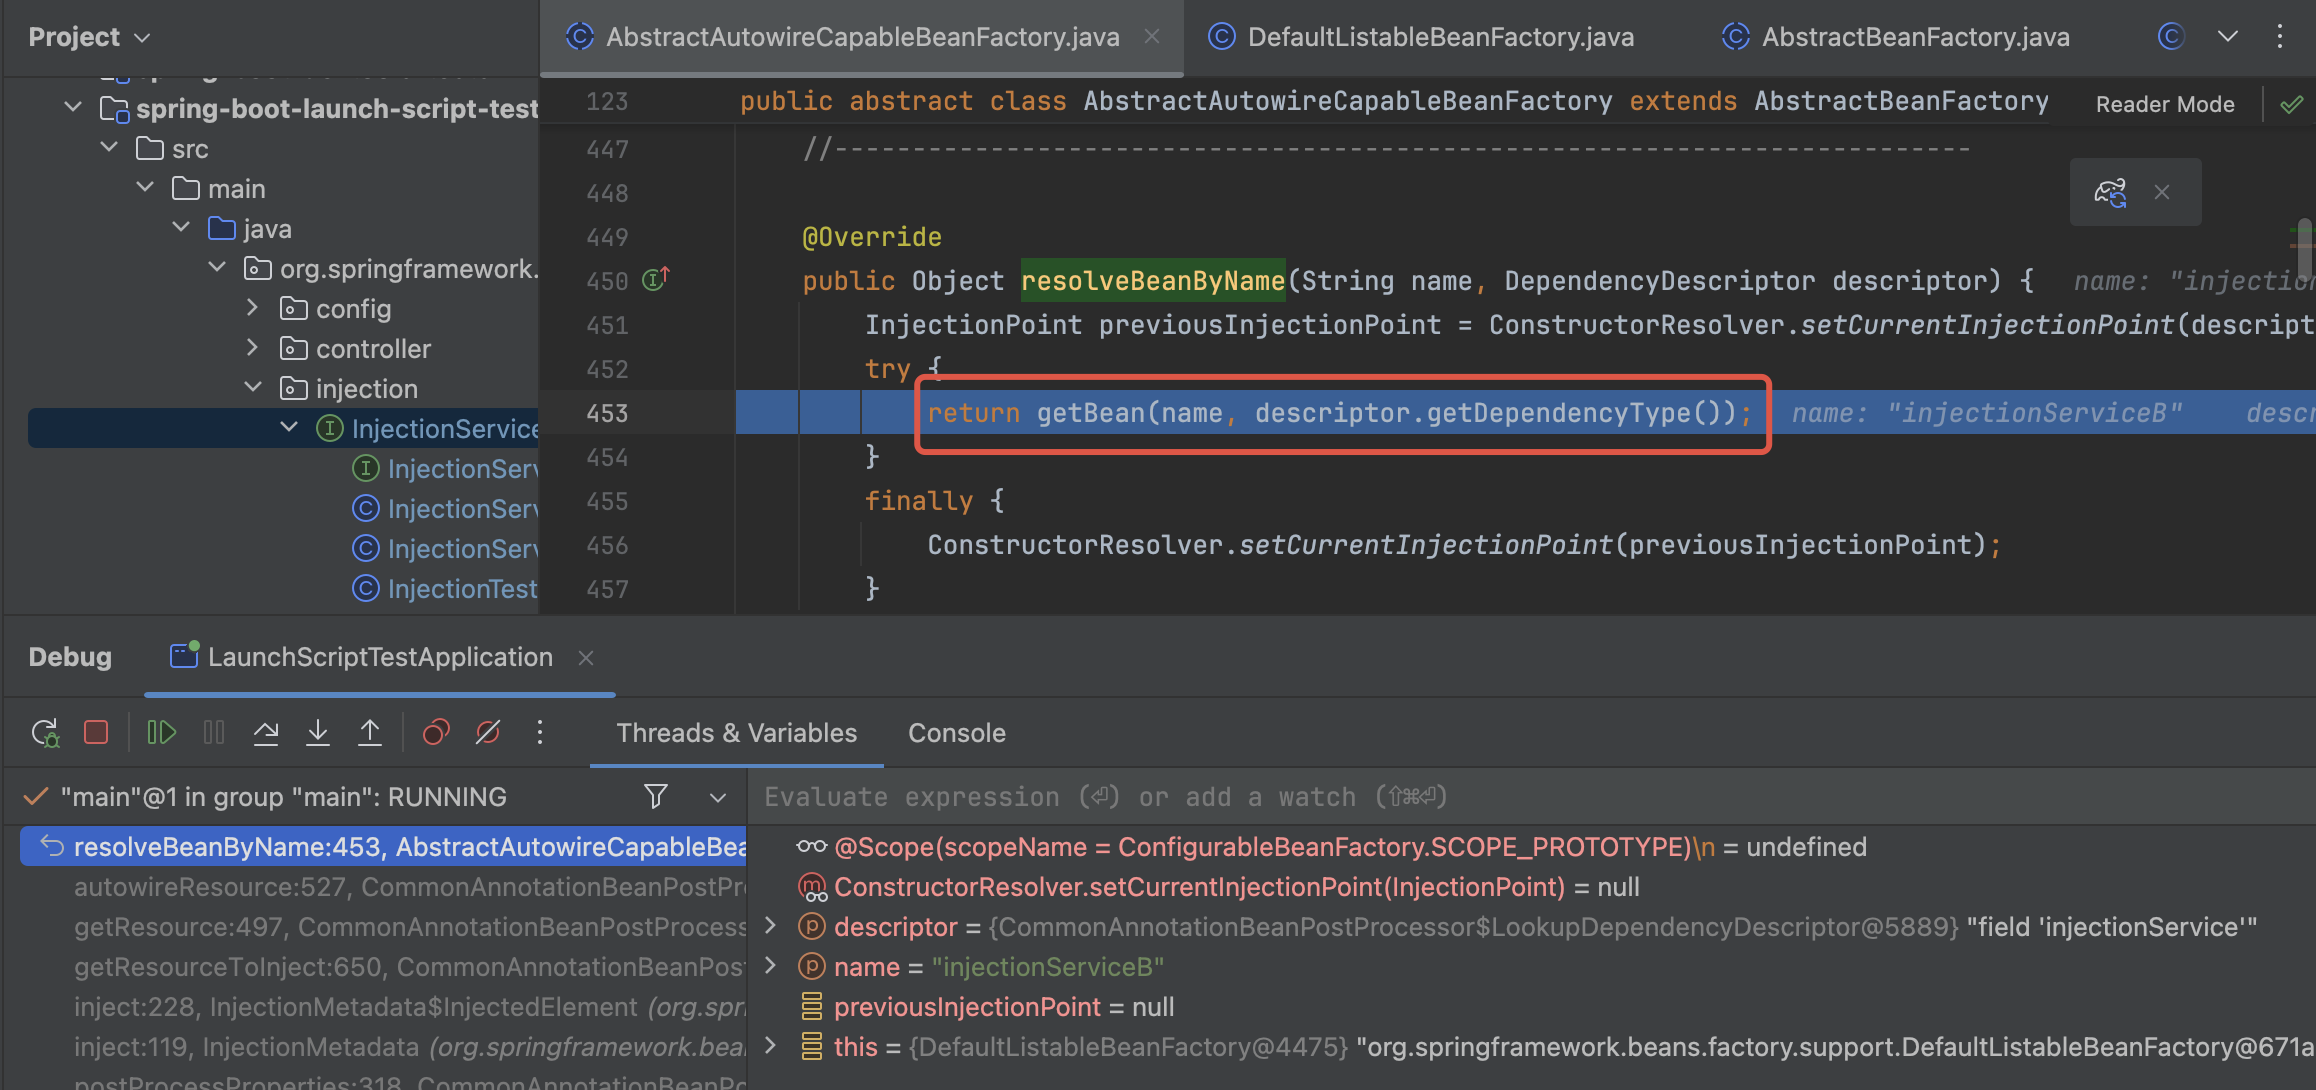Click the Rerun debug session icon
Image resolution: width=2316 pixels, height=1090 pixels.
45,733
